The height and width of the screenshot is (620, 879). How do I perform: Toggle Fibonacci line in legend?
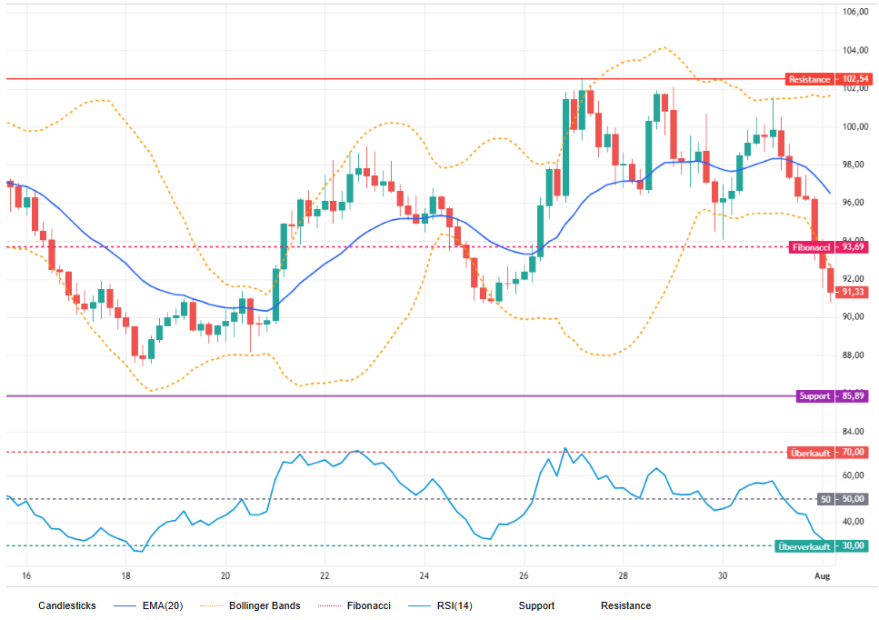(368, 605)
